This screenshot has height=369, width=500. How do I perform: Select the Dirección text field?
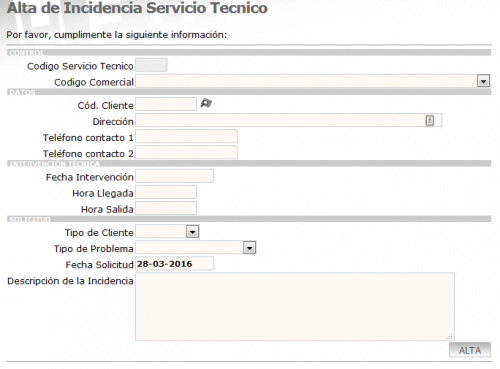[288, 120]
